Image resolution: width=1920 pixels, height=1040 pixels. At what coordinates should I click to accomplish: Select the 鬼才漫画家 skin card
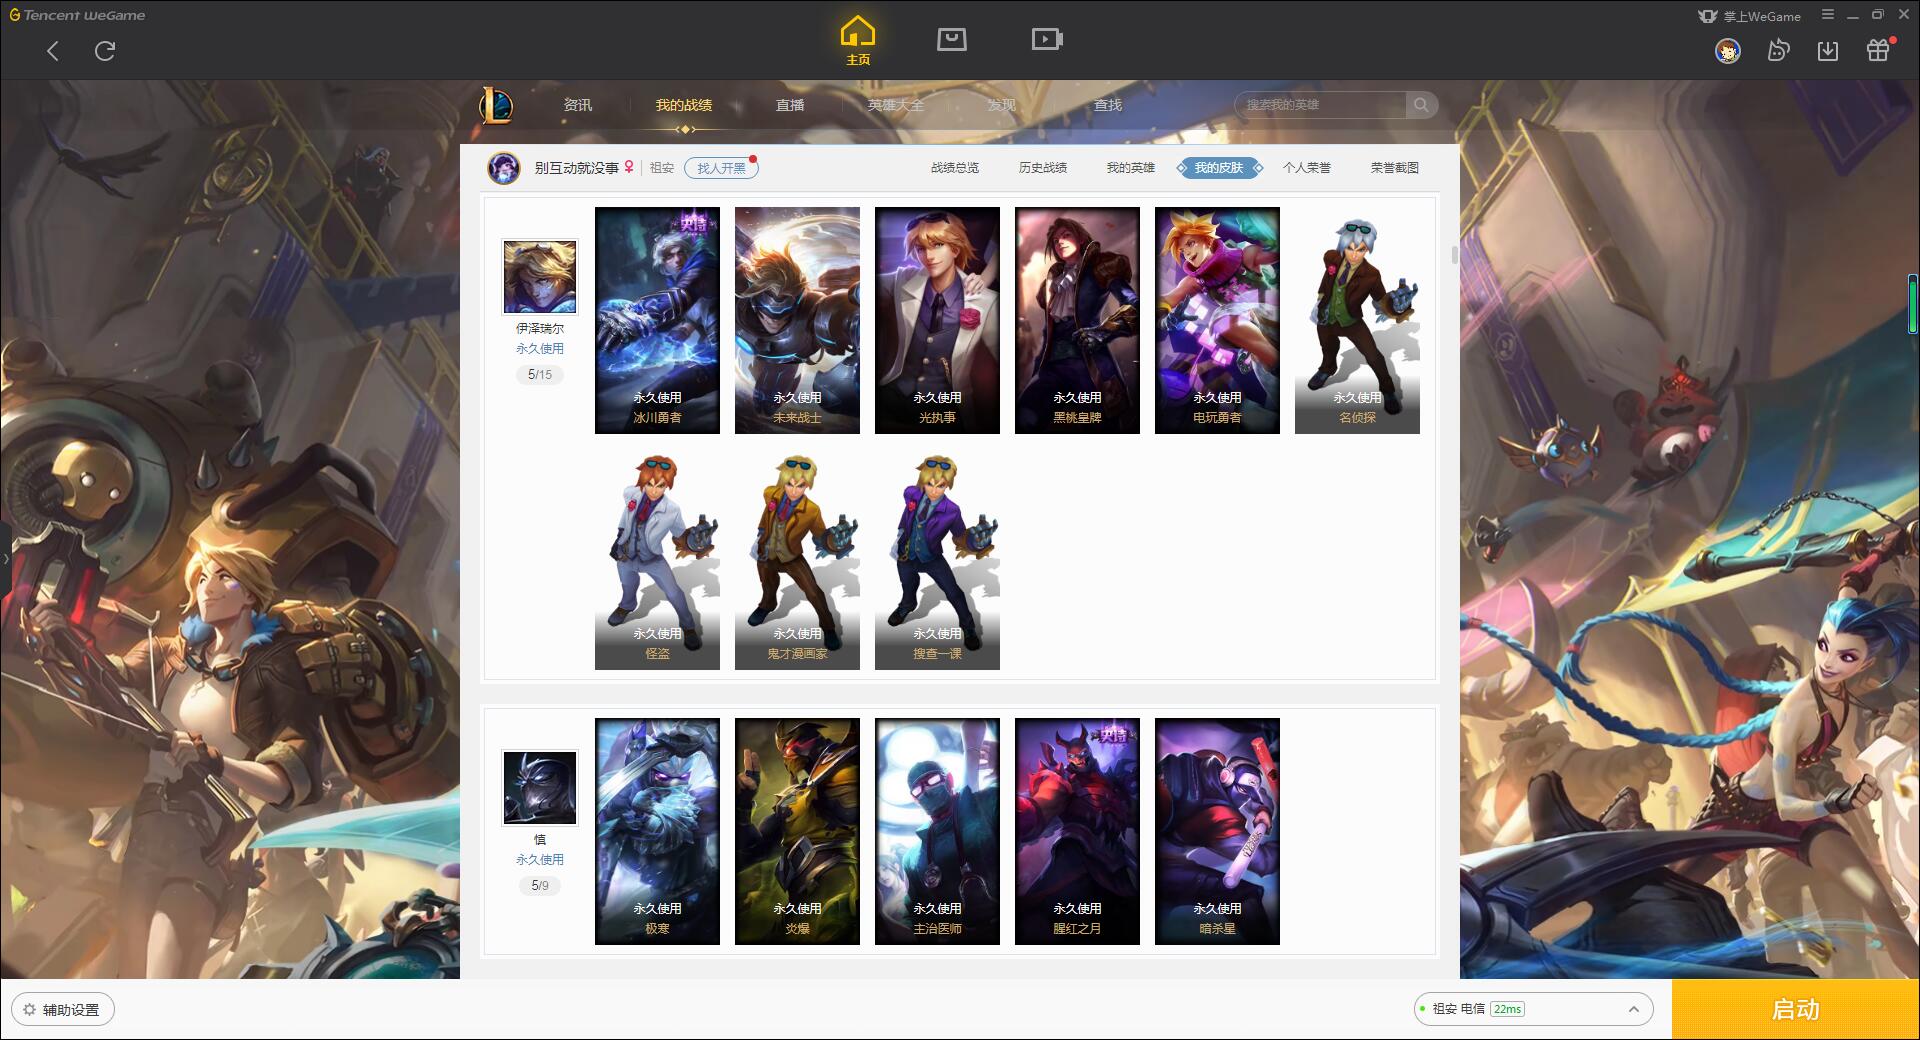point(797,556)
